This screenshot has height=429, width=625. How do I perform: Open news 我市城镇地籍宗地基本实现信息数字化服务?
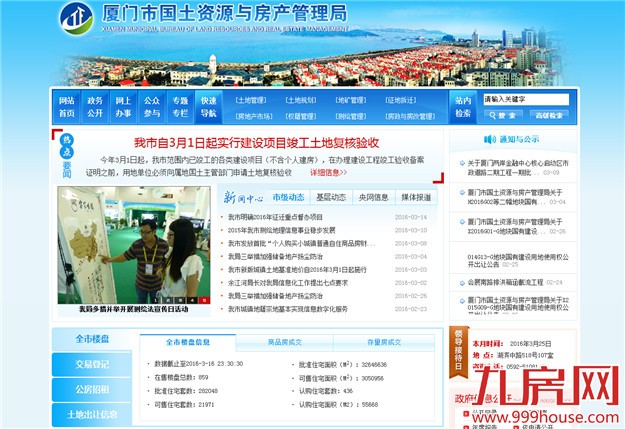[288, 309]
